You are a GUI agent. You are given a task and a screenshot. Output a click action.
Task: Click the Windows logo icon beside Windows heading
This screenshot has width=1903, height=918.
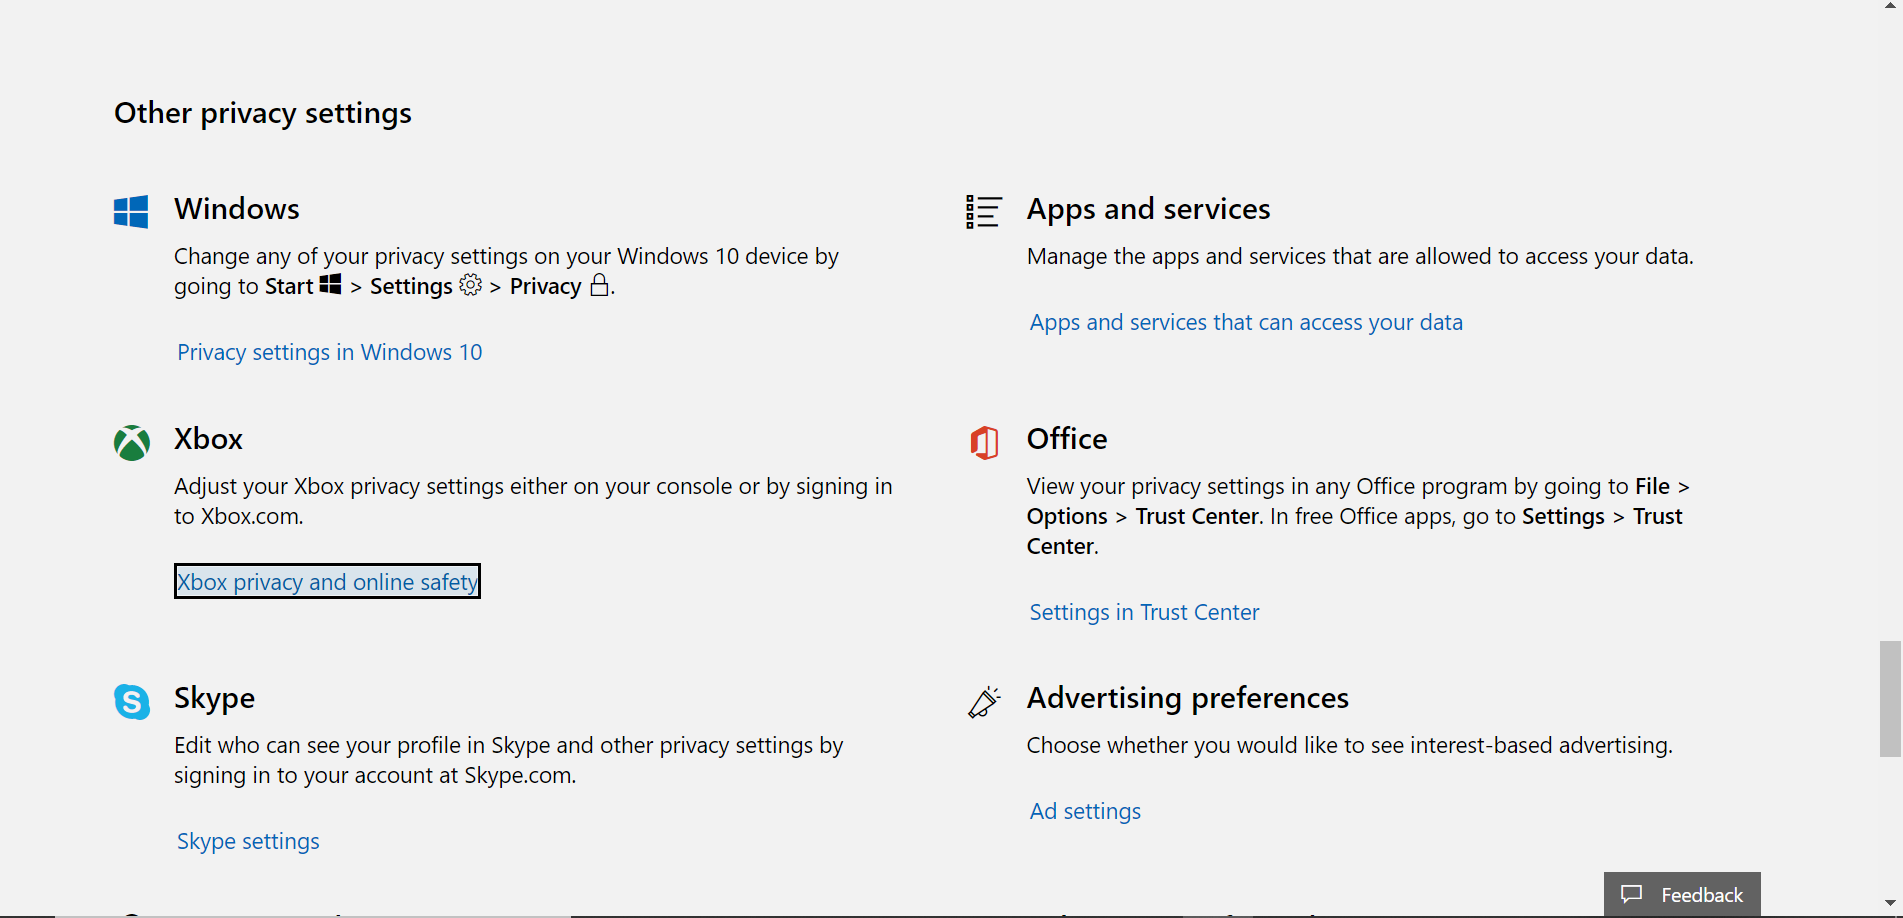[x=131, y=211]
